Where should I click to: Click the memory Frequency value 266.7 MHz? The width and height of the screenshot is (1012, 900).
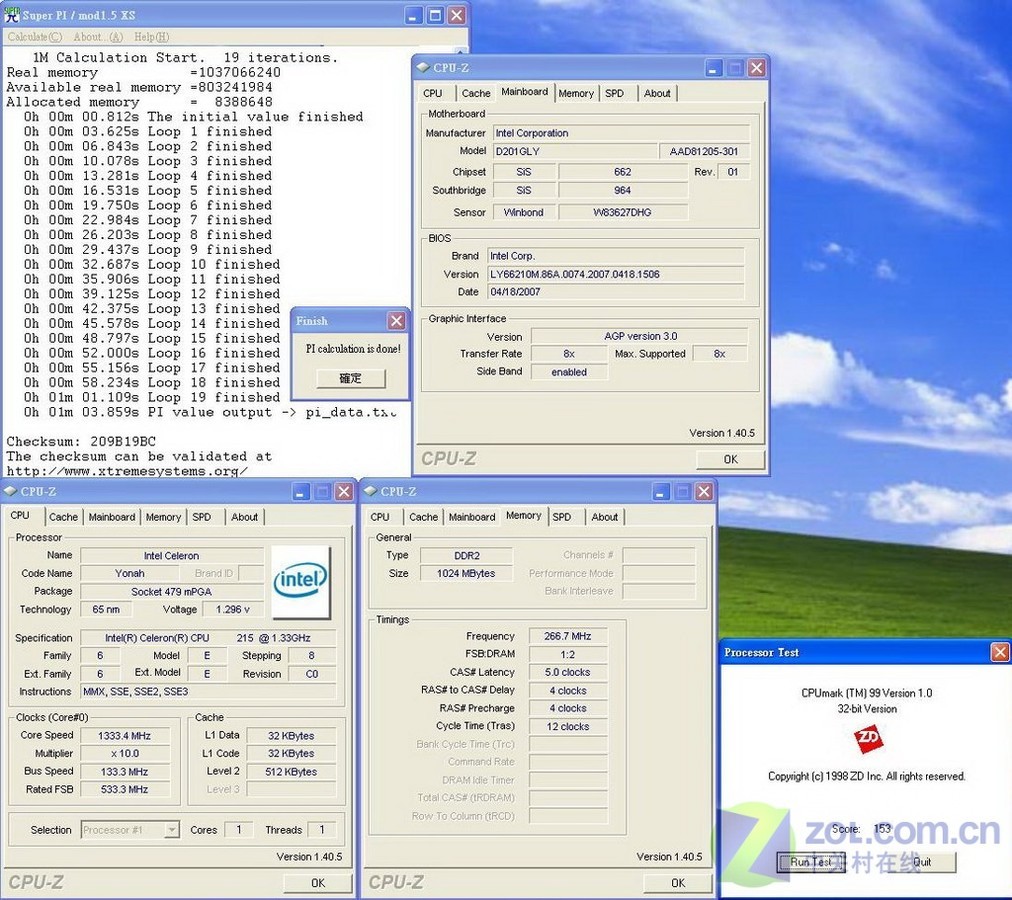(567, 636)
